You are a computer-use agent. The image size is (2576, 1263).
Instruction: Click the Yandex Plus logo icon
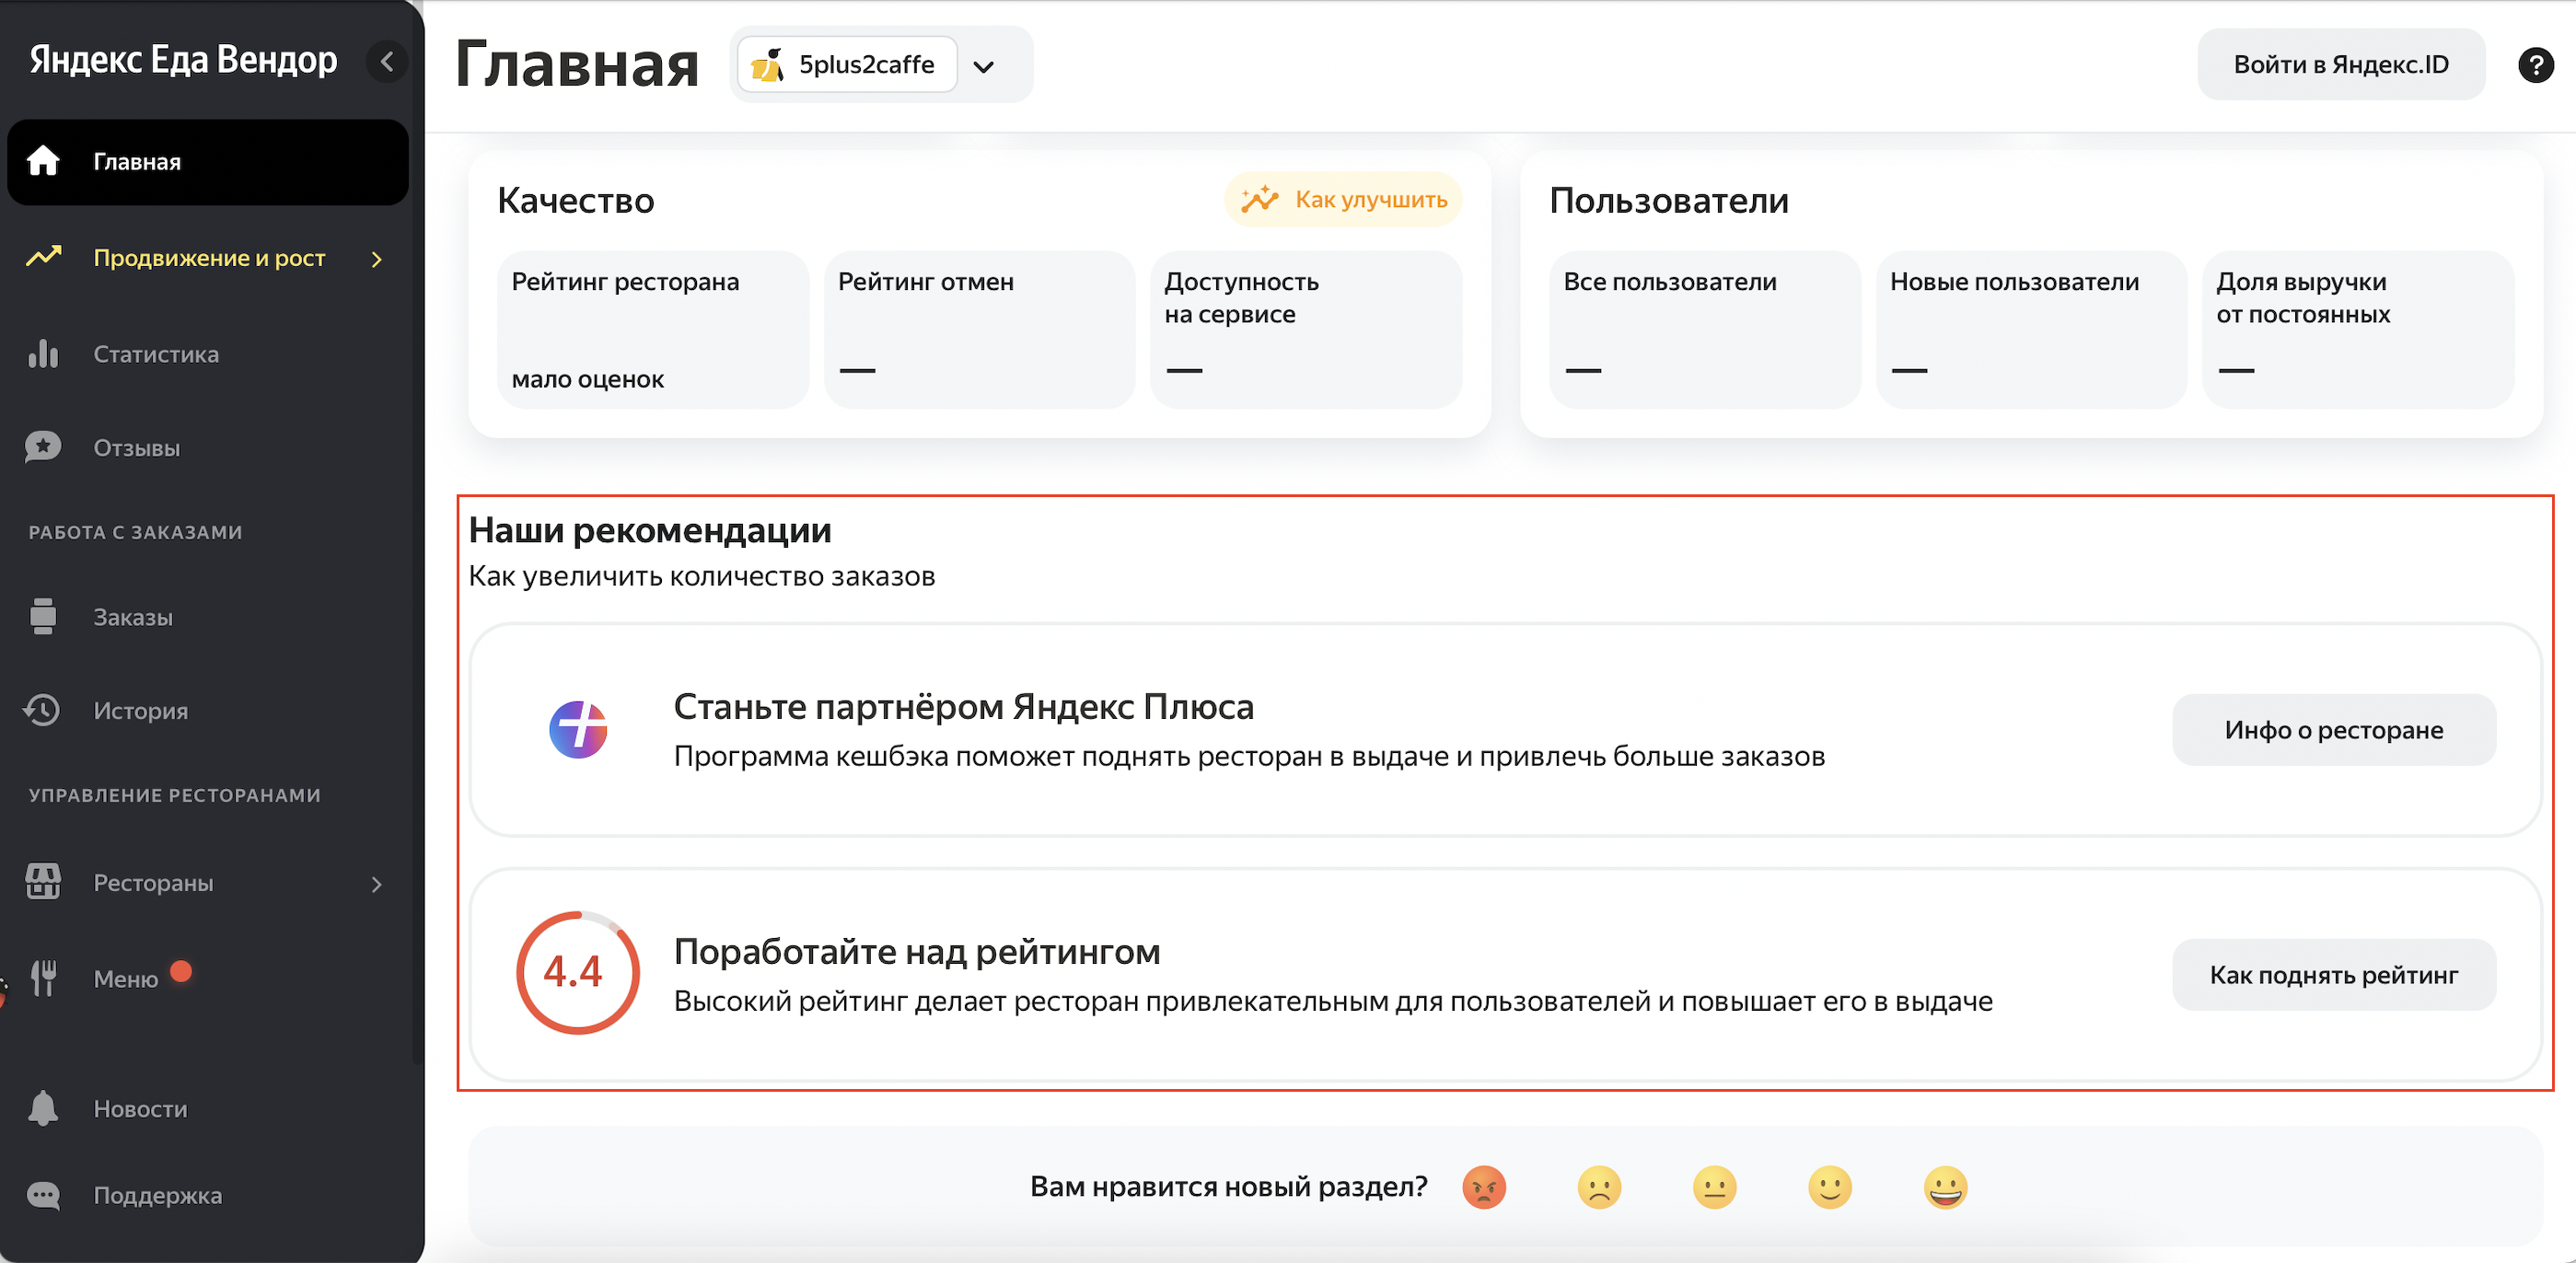pos(578,729)
